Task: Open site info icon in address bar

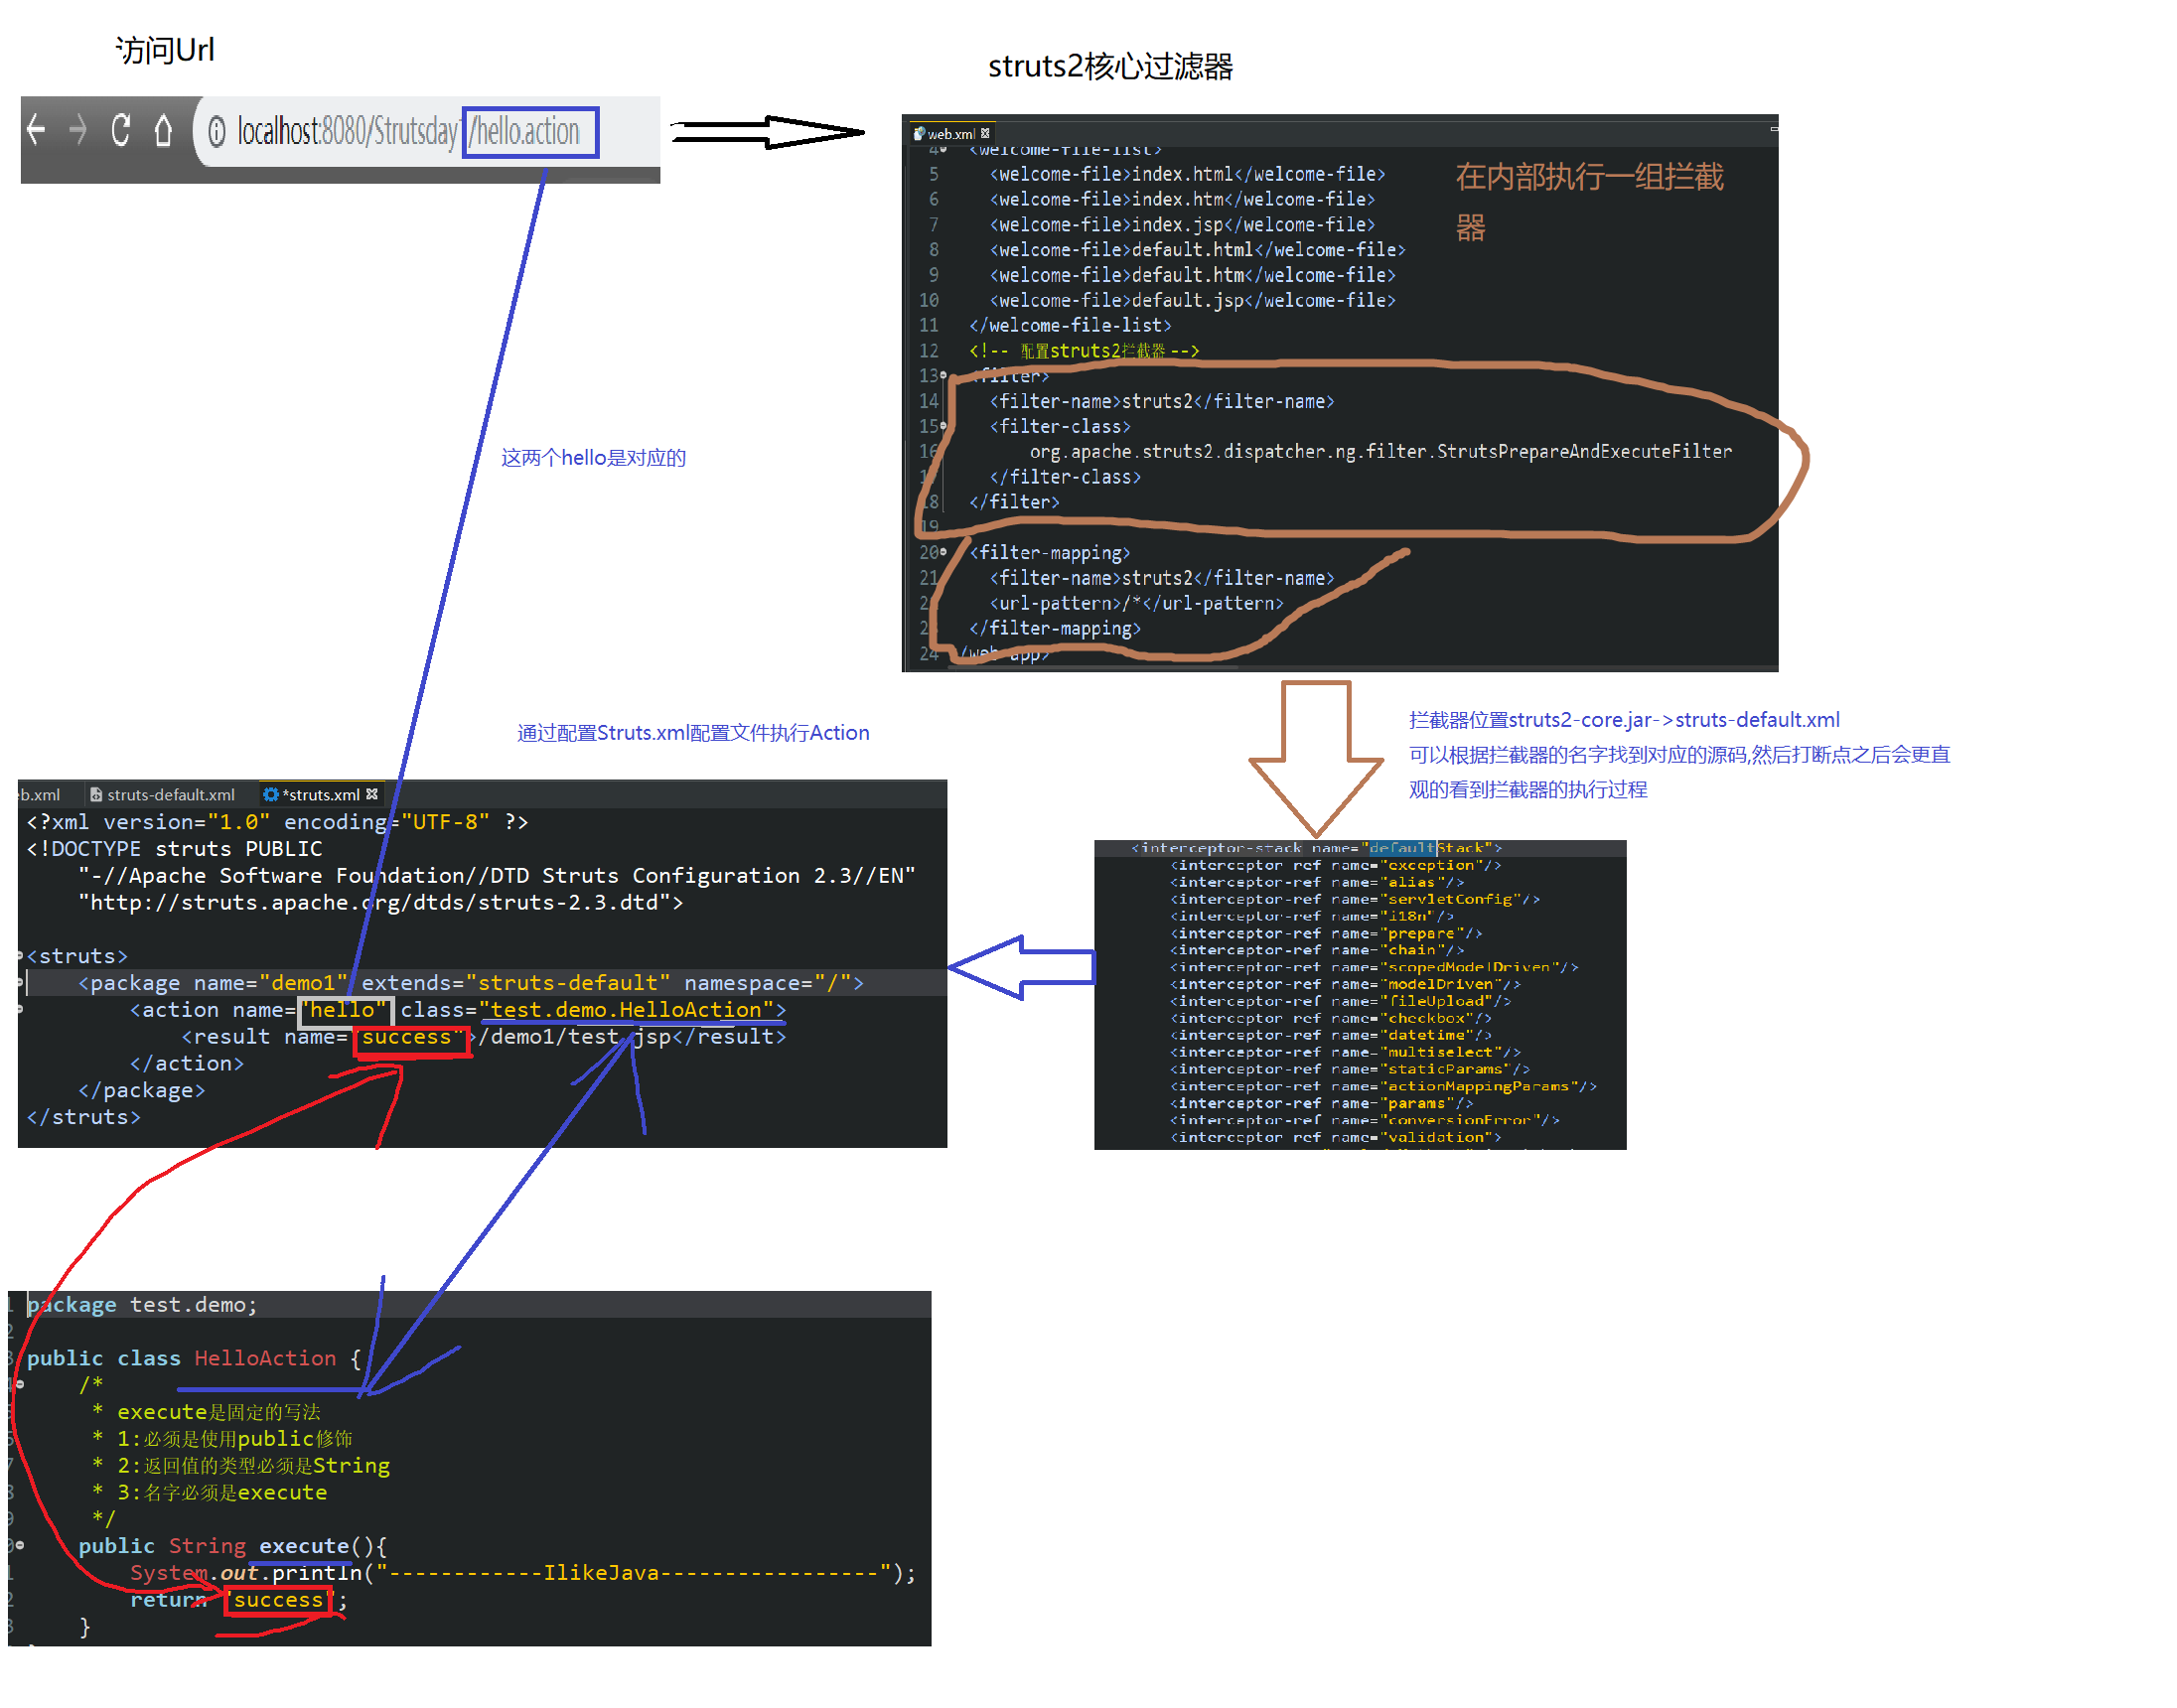Action: pos(216,131)
